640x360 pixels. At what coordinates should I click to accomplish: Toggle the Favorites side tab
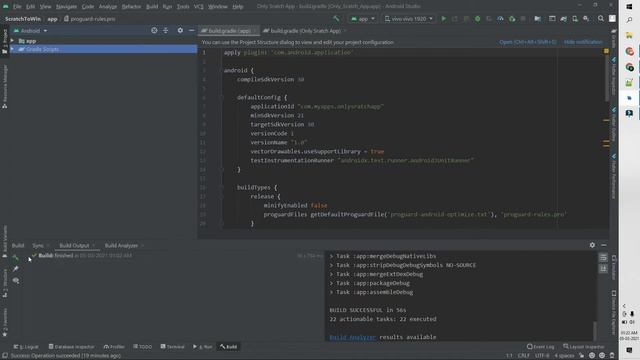[x=4, y=322]
